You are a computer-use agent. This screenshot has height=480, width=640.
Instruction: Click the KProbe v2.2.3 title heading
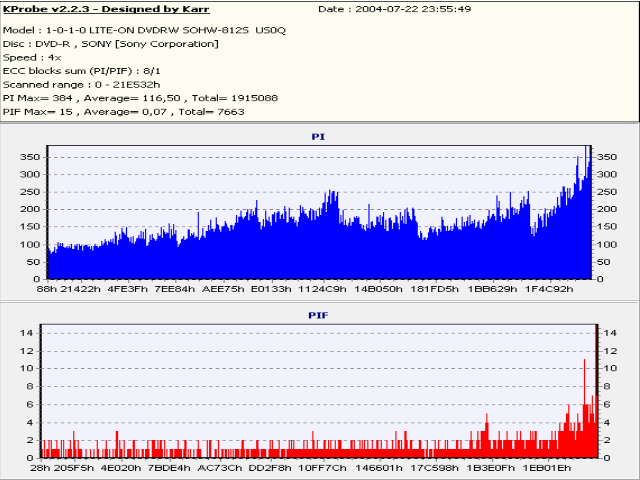[x=106, y=9]
